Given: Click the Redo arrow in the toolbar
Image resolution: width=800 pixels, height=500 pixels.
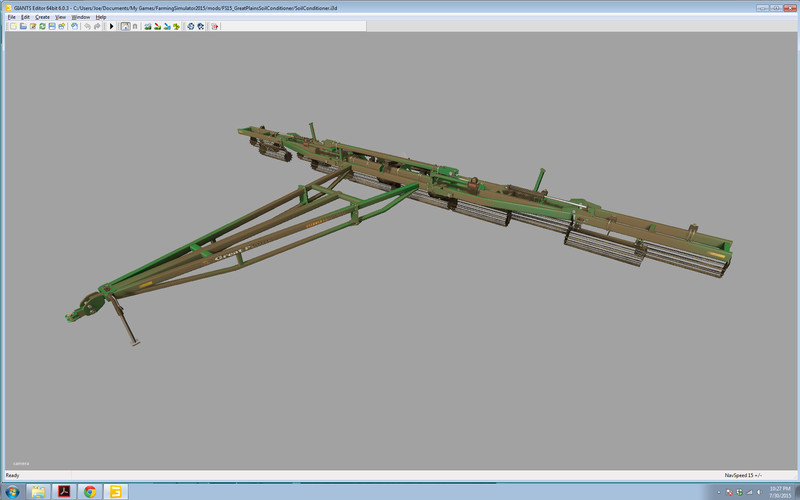Looking at the screenshot, I should tap(96, 26).
